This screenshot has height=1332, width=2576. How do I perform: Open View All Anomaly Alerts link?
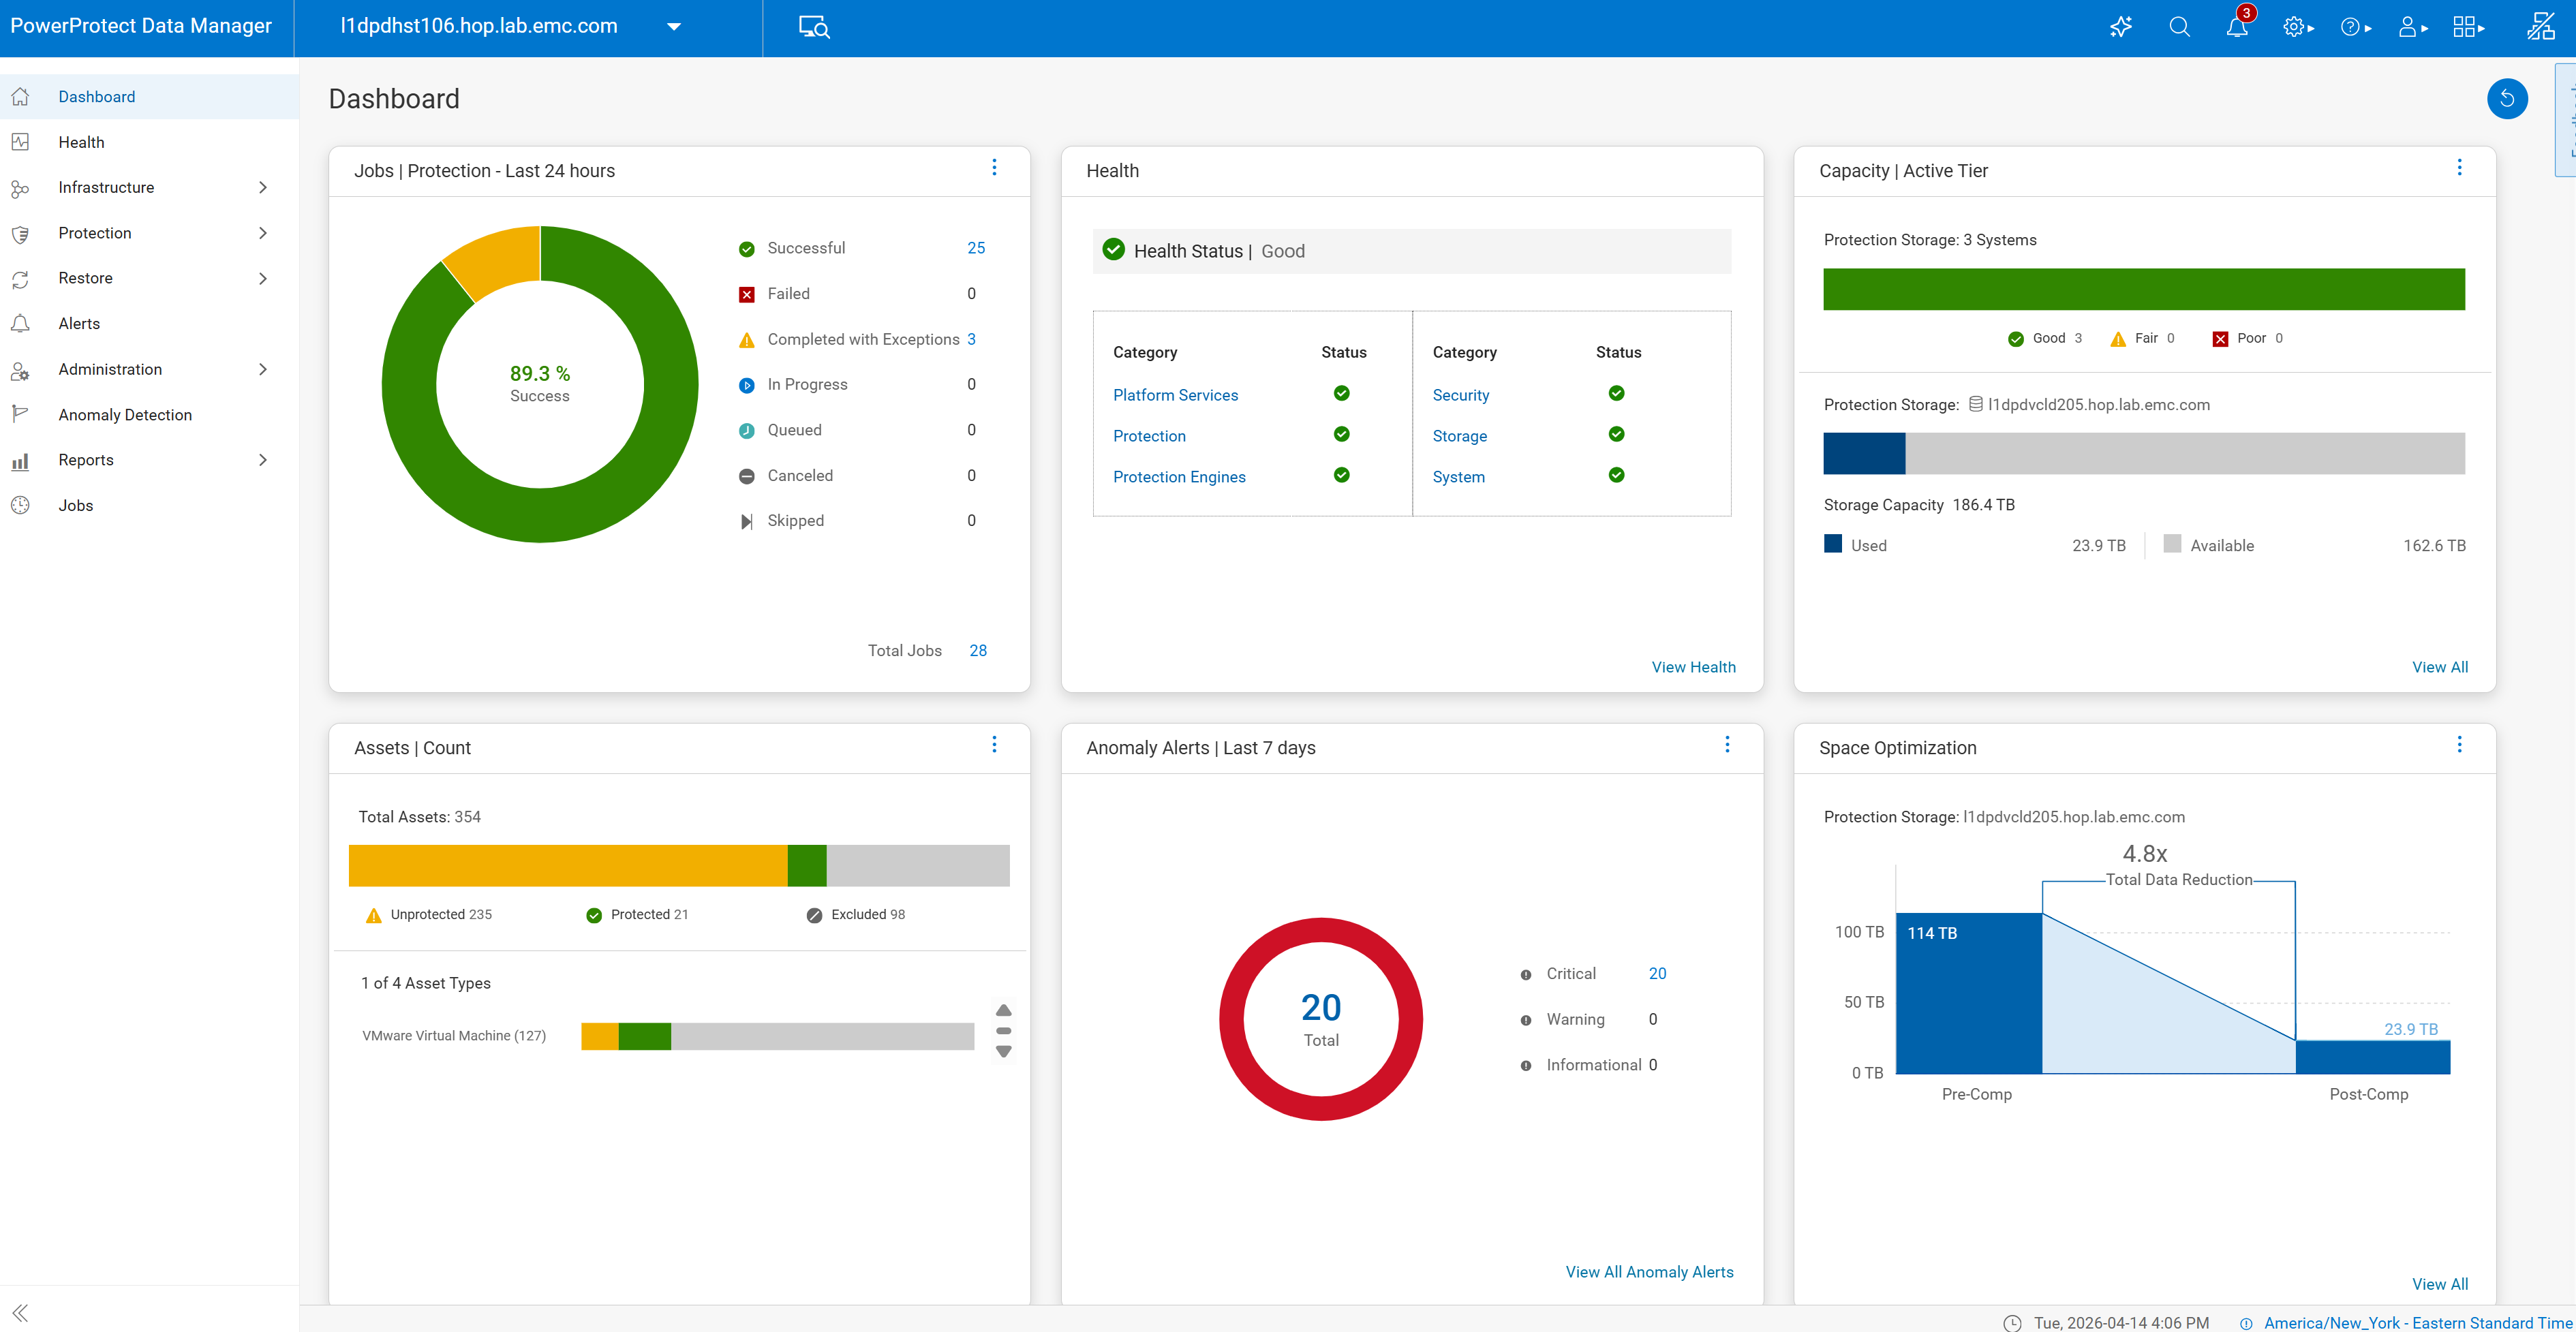click(1649, 1272)
